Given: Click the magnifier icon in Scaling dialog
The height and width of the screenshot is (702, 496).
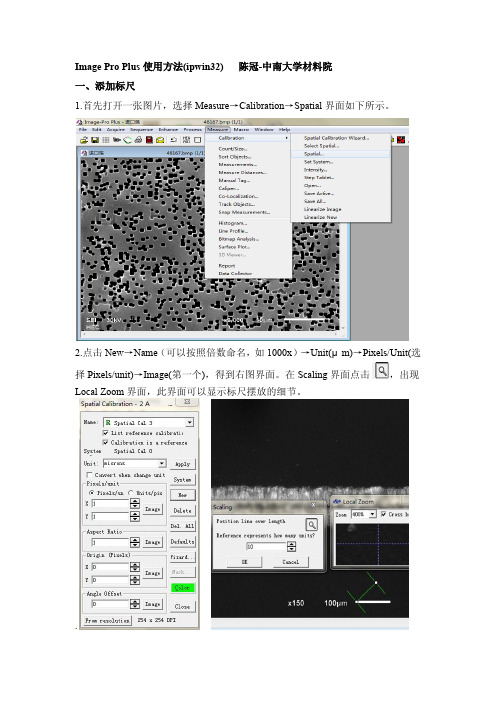Looking at the screenshot, I should point(312,524).
